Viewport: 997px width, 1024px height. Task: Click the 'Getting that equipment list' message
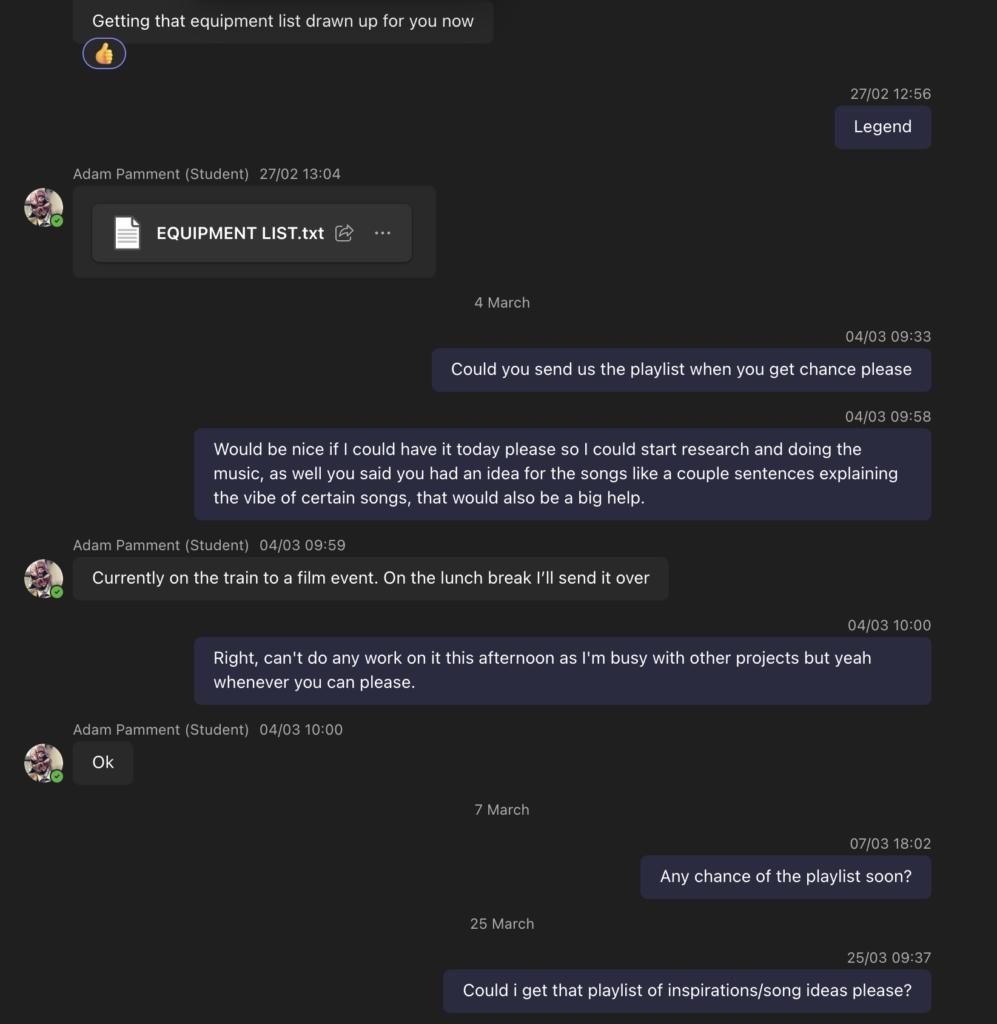(x=283, y=21)
